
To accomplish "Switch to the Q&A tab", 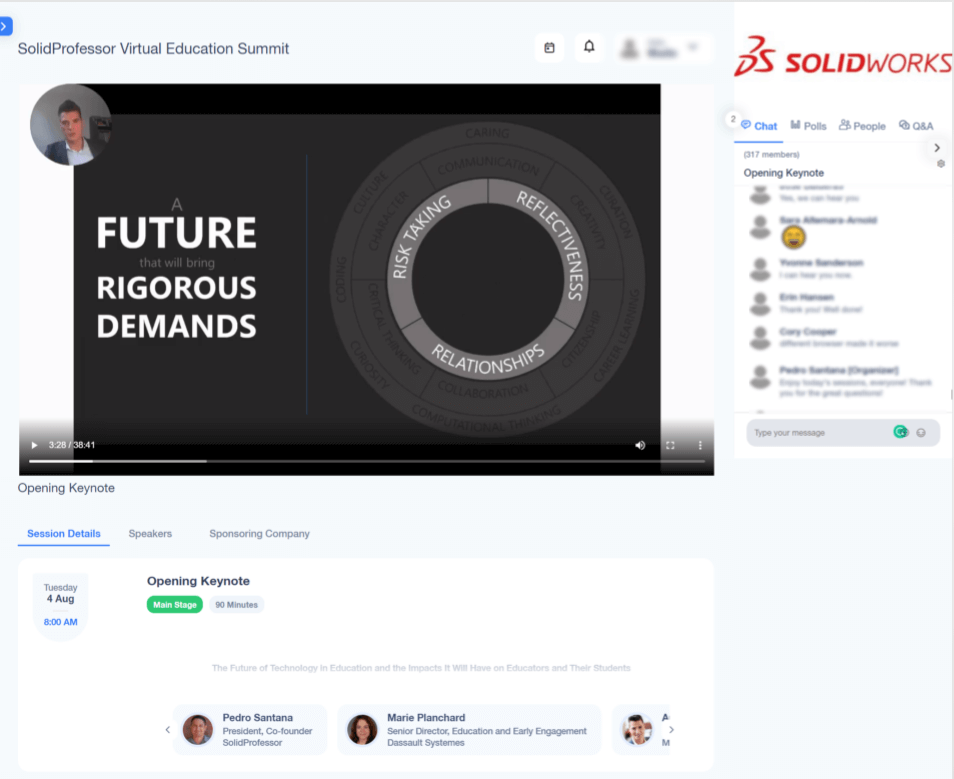I will click(916, 126).
